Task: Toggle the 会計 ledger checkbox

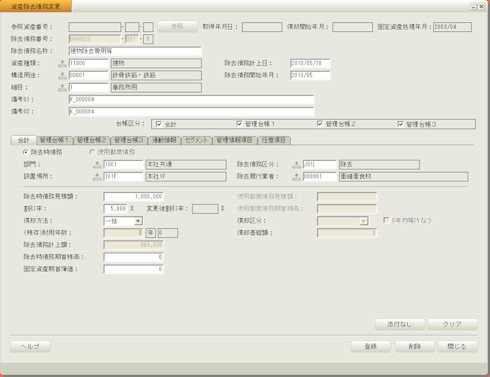Action: [159, 124]
